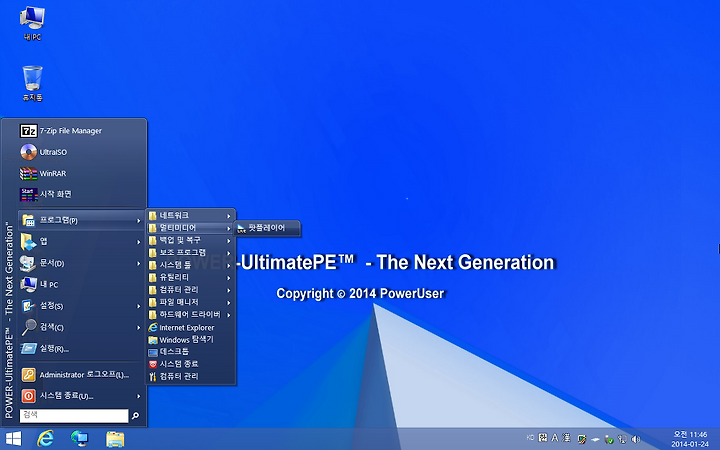Select the 내 PC desktop icon
Screen dimensions: 720x450
pos(32,23)
